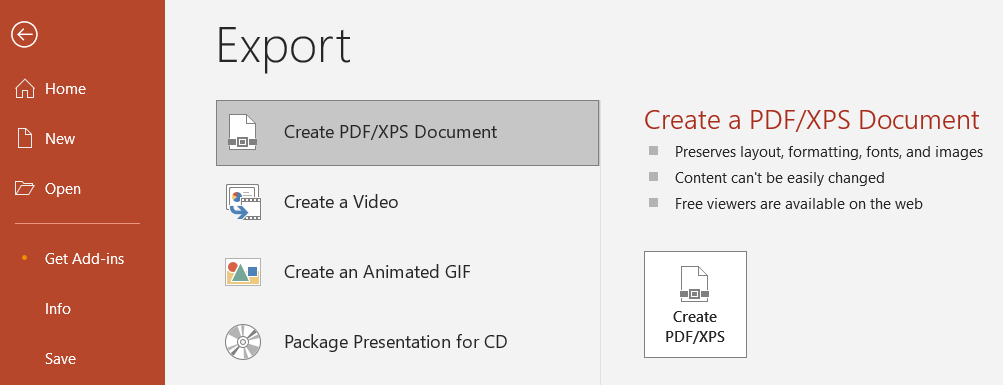The height and width of the screenshot is (385, 1003).
Task: Click the Export page heading
Action: tap(284, 47)
